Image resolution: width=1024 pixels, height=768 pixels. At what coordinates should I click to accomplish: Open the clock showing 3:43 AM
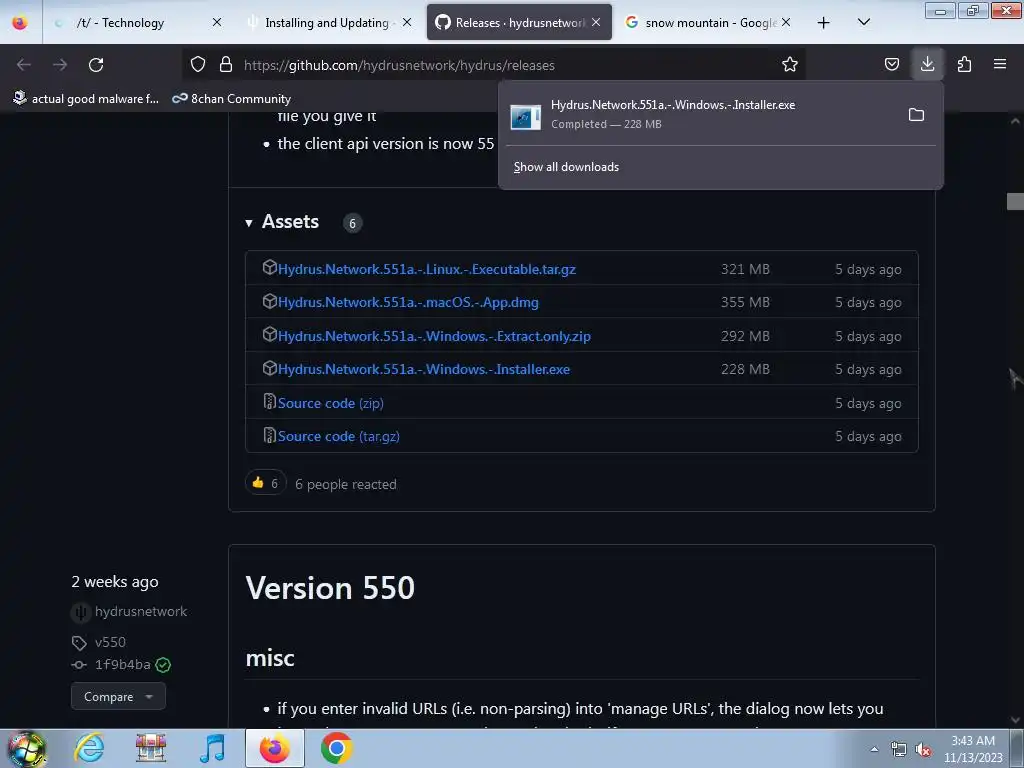click(x=973, y=749)
